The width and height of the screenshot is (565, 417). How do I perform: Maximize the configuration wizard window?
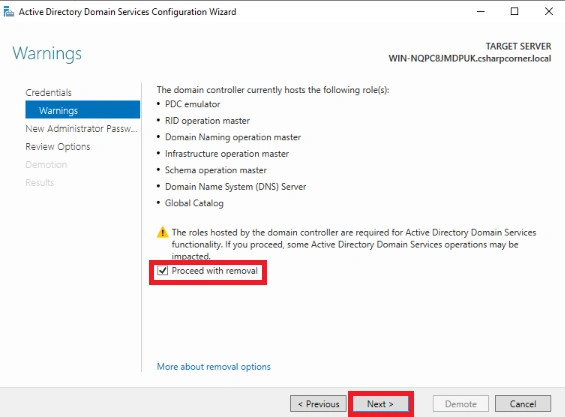[515, 12]
